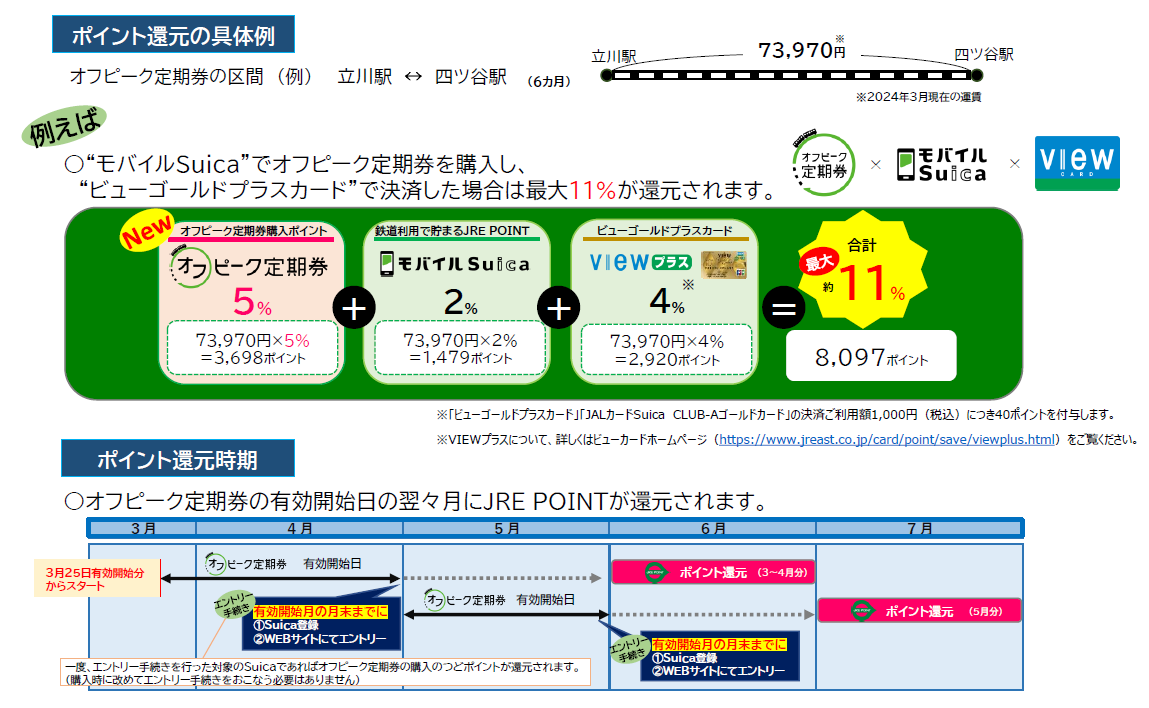Click the navy entry steps box in 4月
This screenshot has height=708, width=1149.
pos(321,625)
